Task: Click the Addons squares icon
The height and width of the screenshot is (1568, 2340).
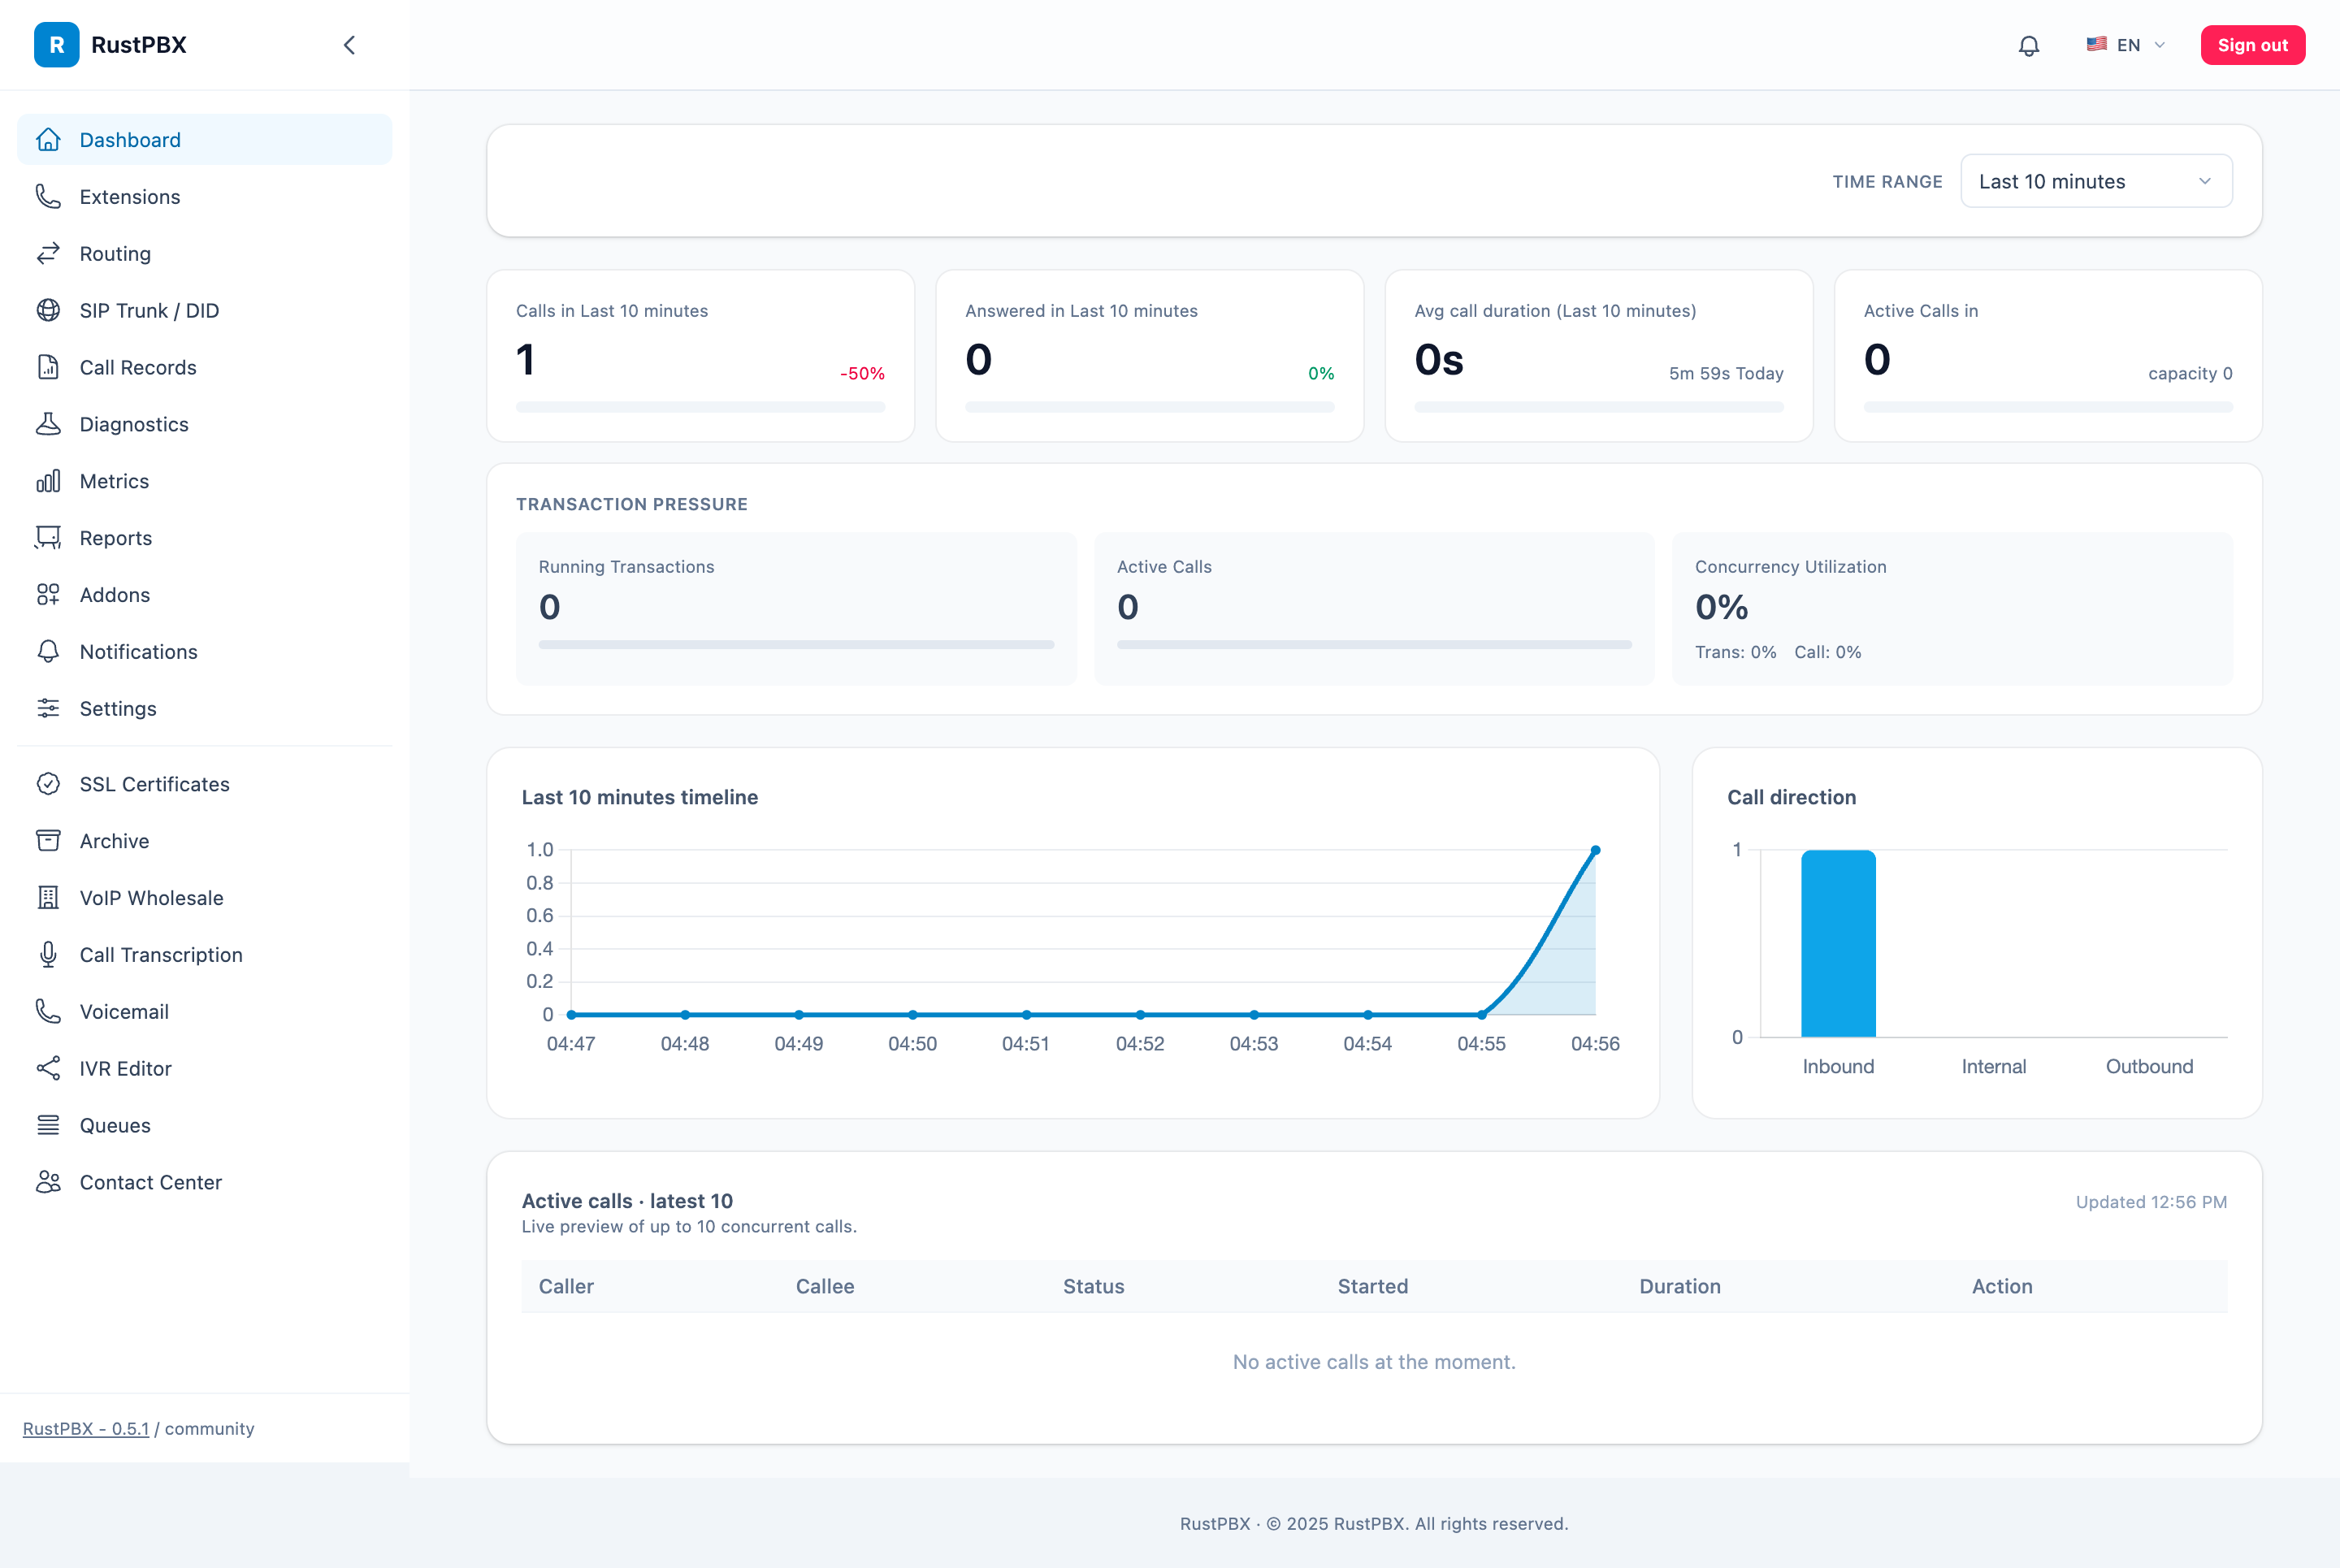Action: click(x=48, y=595)
